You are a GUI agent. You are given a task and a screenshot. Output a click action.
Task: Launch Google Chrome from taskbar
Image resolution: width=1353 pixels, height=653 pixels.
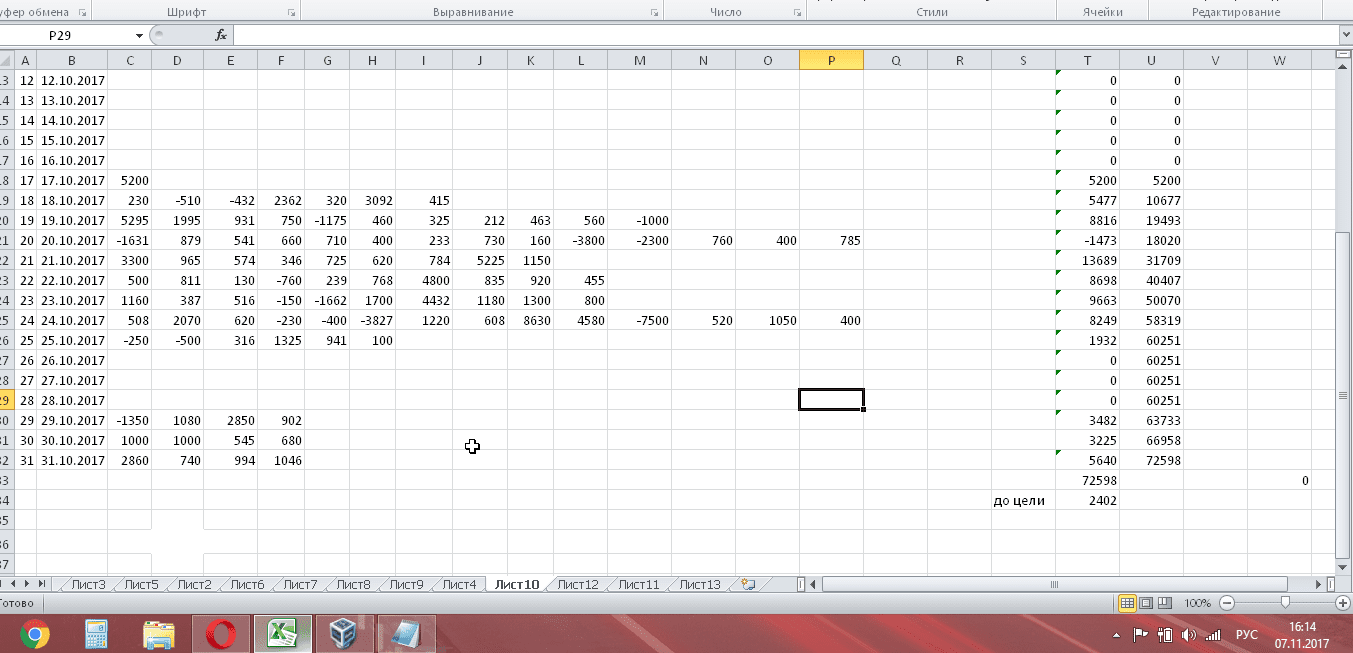(35, 634)
